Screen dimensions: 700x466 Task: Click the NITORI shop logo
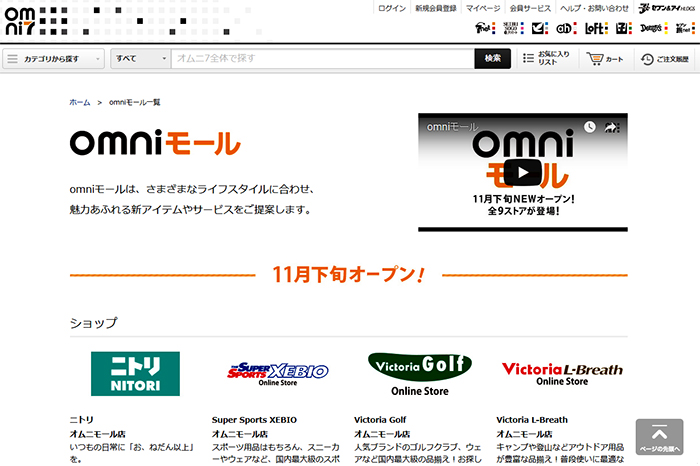click(135, 374)
